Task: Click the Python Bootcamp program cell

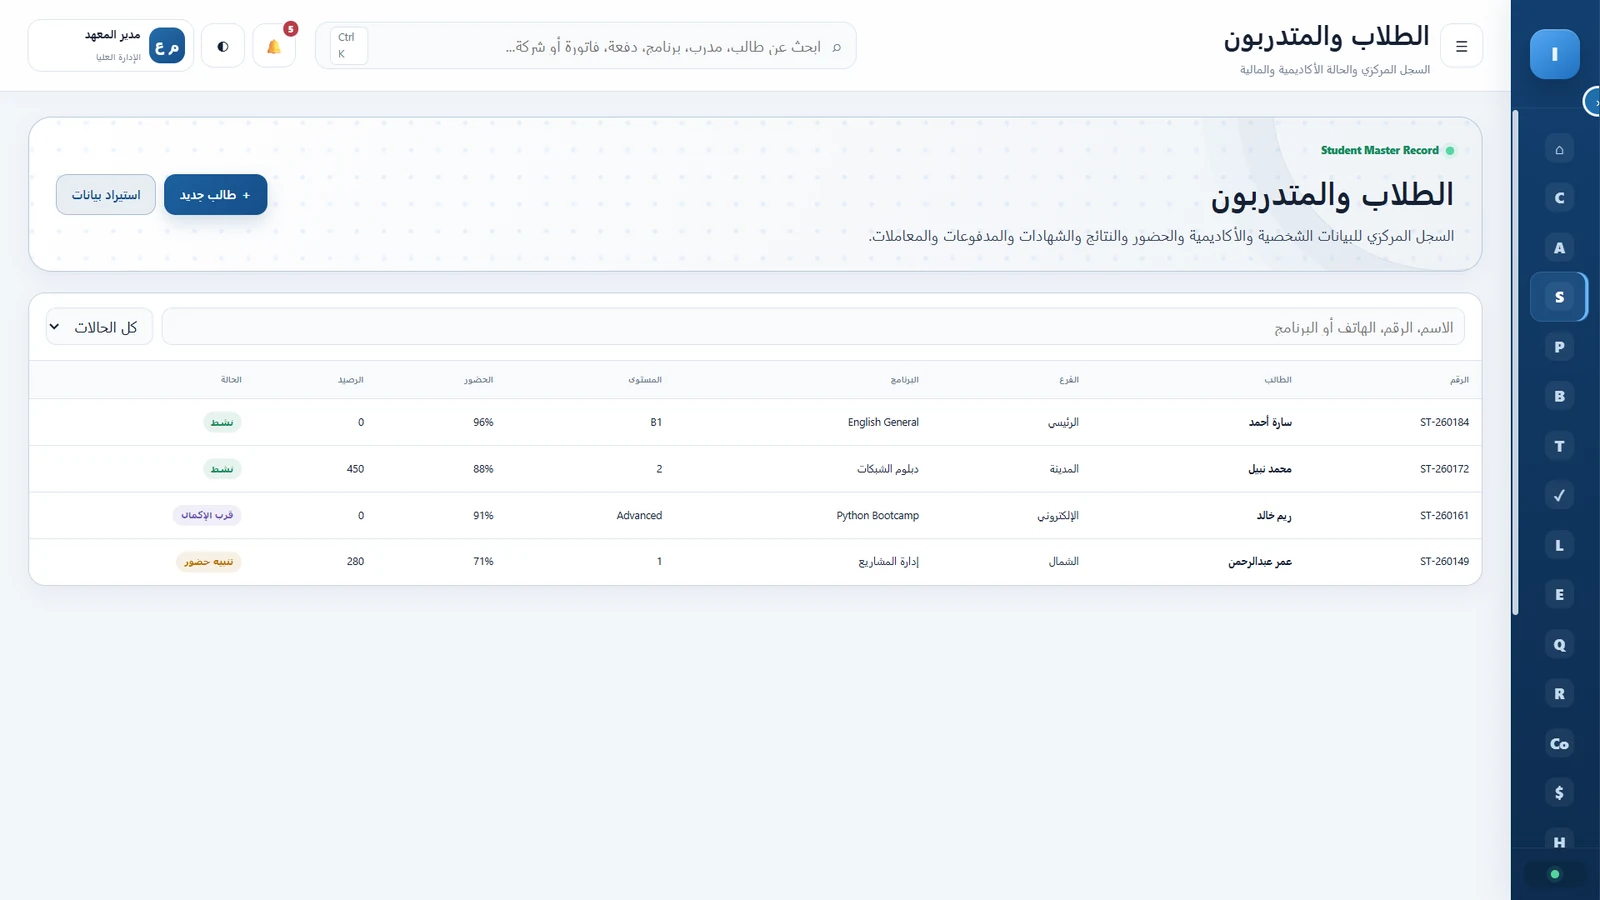Action: click(x=878, y=516)
